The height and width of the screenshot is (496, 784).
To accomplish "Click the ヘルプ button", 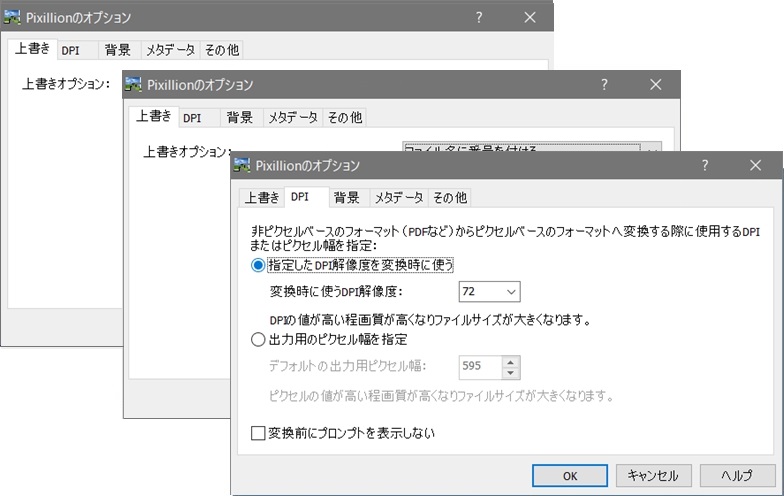I will coord(737,476).
